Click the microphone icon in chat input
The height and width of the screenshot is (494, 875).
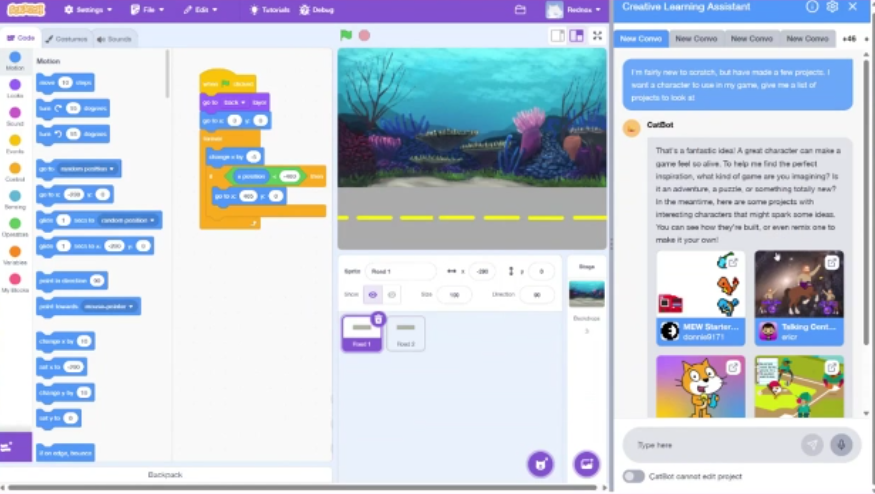point(841,445)
